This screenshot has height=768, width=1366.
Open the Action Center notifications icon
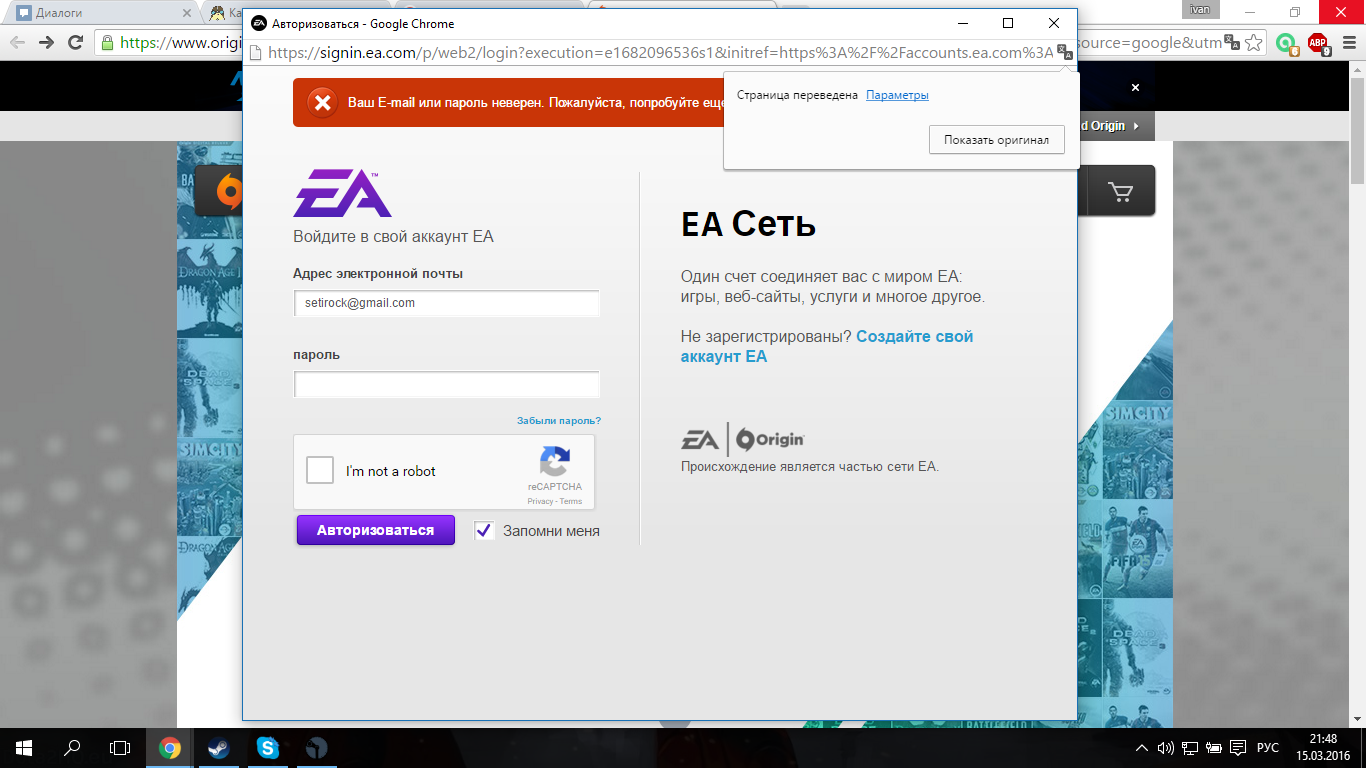pos(1238,748)
